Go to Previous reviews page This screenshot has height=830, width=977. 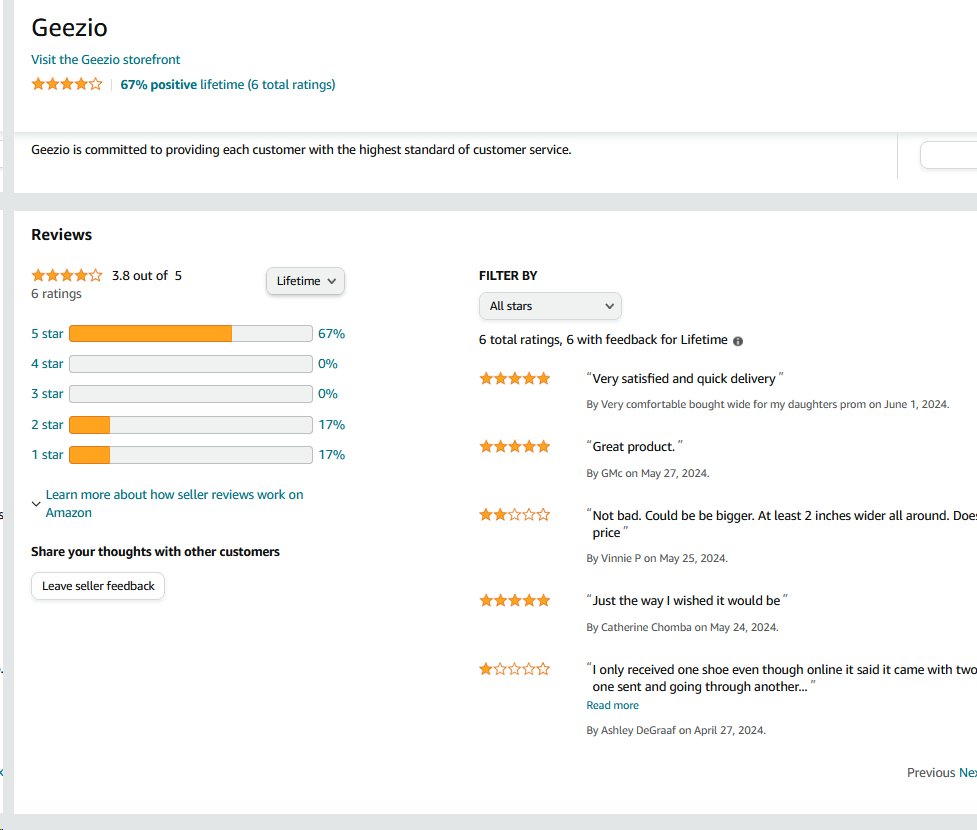(x=930, y=773)
